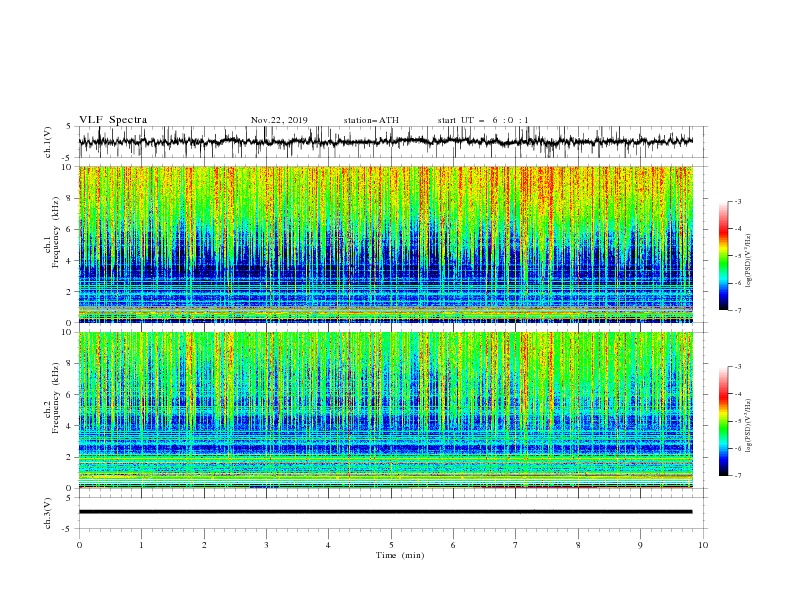Select the date text "Nov.22, 2019"
792x612 pixels.
[279, 120]
